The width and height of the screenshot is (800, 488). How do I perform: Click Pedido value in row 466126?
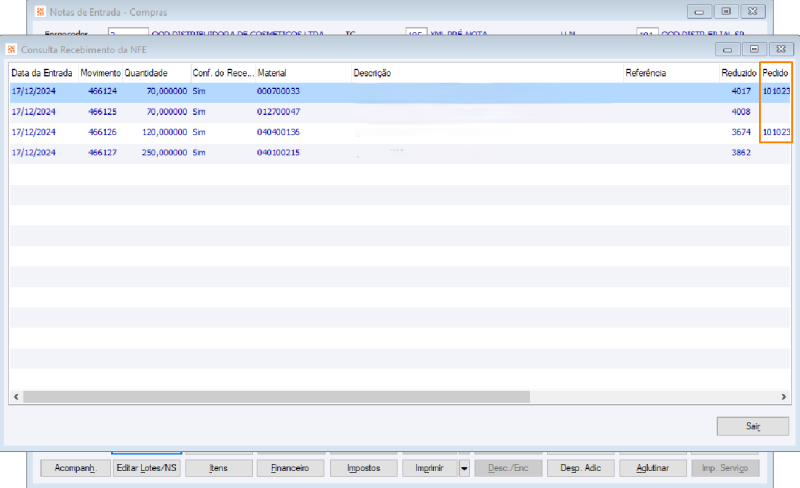(776, 132)
